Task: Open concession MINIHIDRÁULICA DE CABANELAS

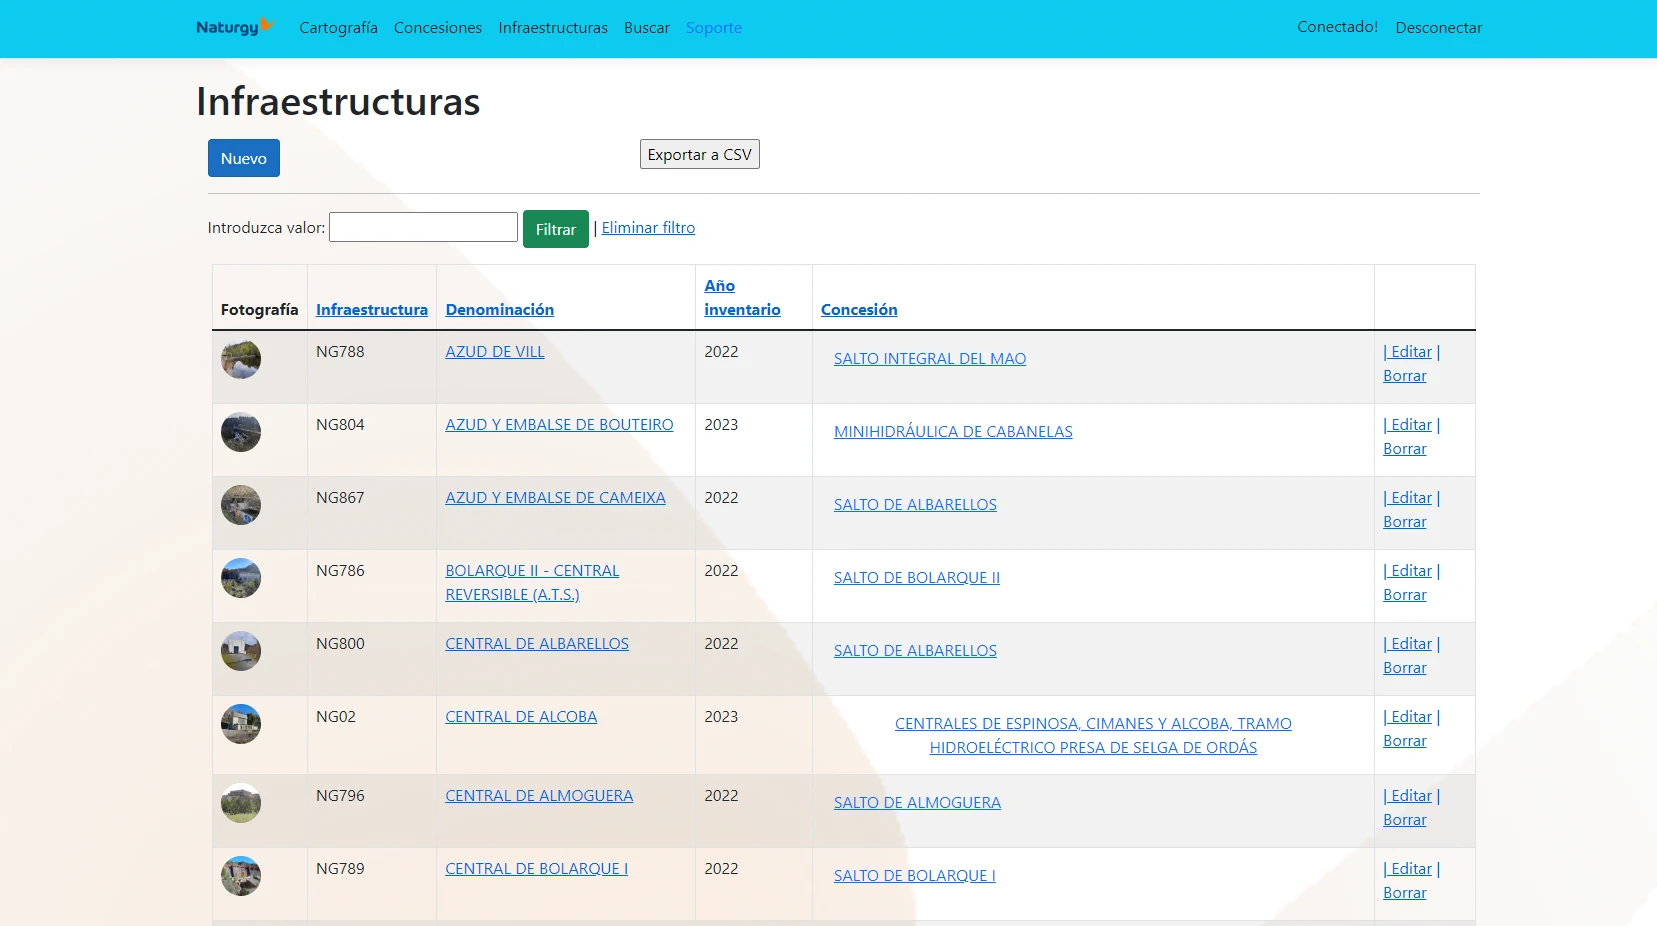Action: click(952, 432)
